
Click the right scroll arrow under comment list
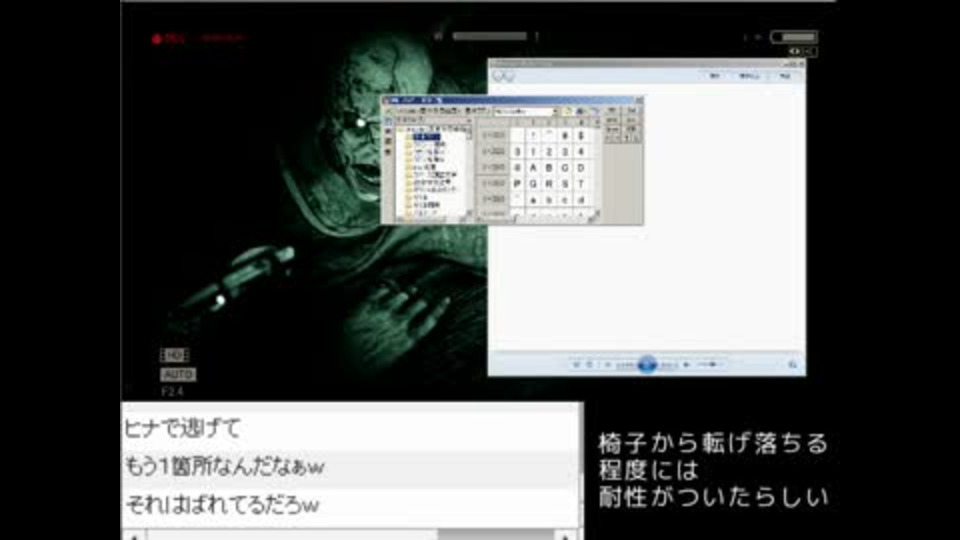(x=565, y=536)
